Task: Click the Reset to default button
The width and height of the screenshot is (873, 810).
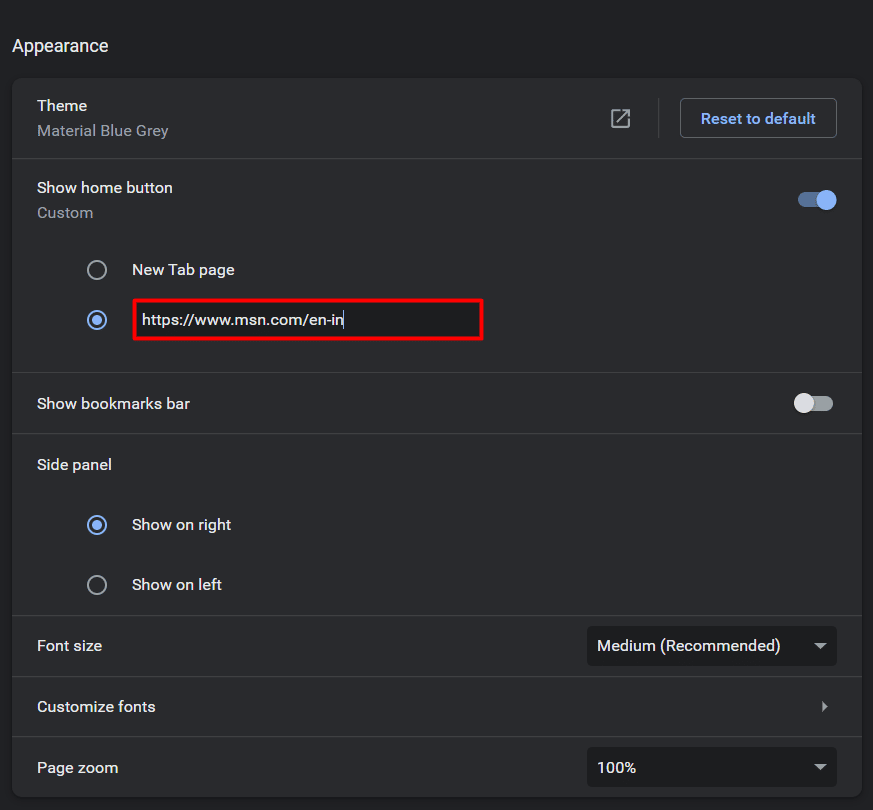Action: tap(758, 118)
